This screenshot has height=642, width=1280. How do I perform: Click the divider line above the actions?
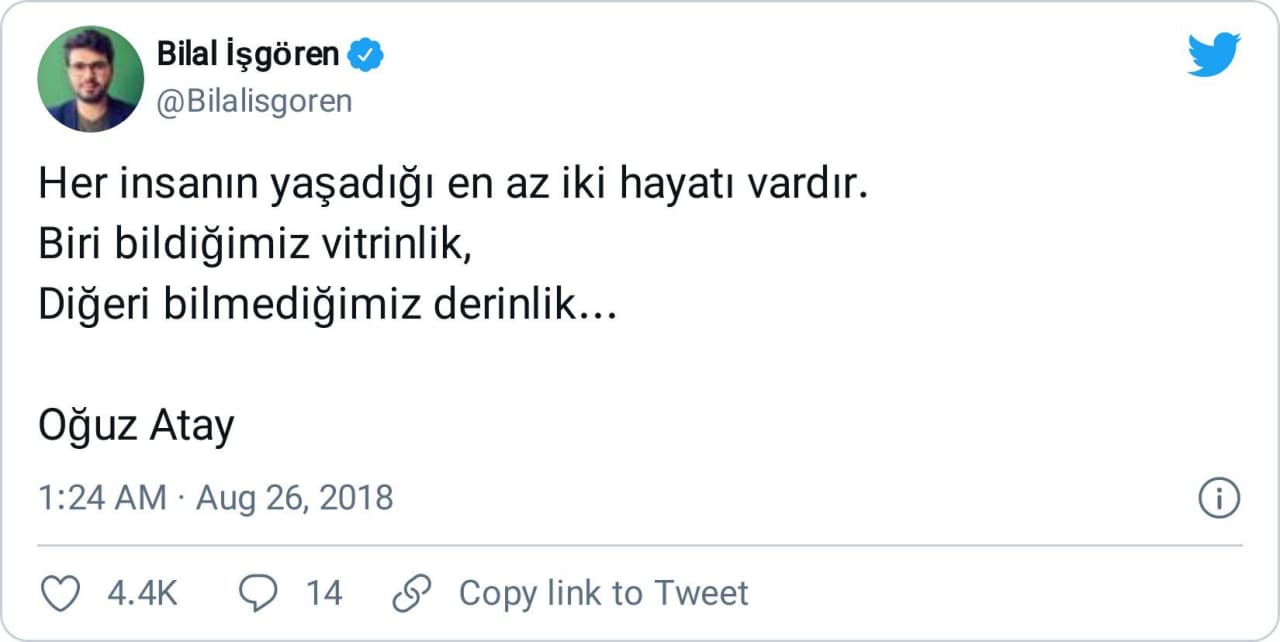pos(640,546)
